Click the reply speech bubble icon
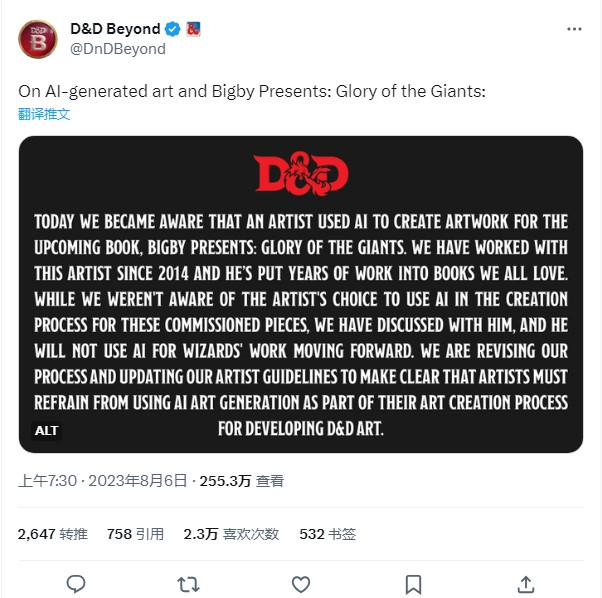602x598 pixels. pyautogui.click(x=75, y=583)
